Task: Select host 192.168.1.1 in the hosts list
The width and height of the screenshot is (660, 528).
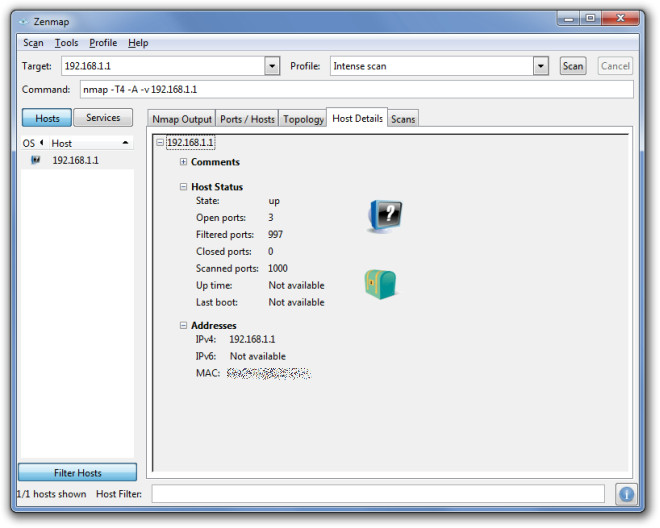Action: point(77,160)
